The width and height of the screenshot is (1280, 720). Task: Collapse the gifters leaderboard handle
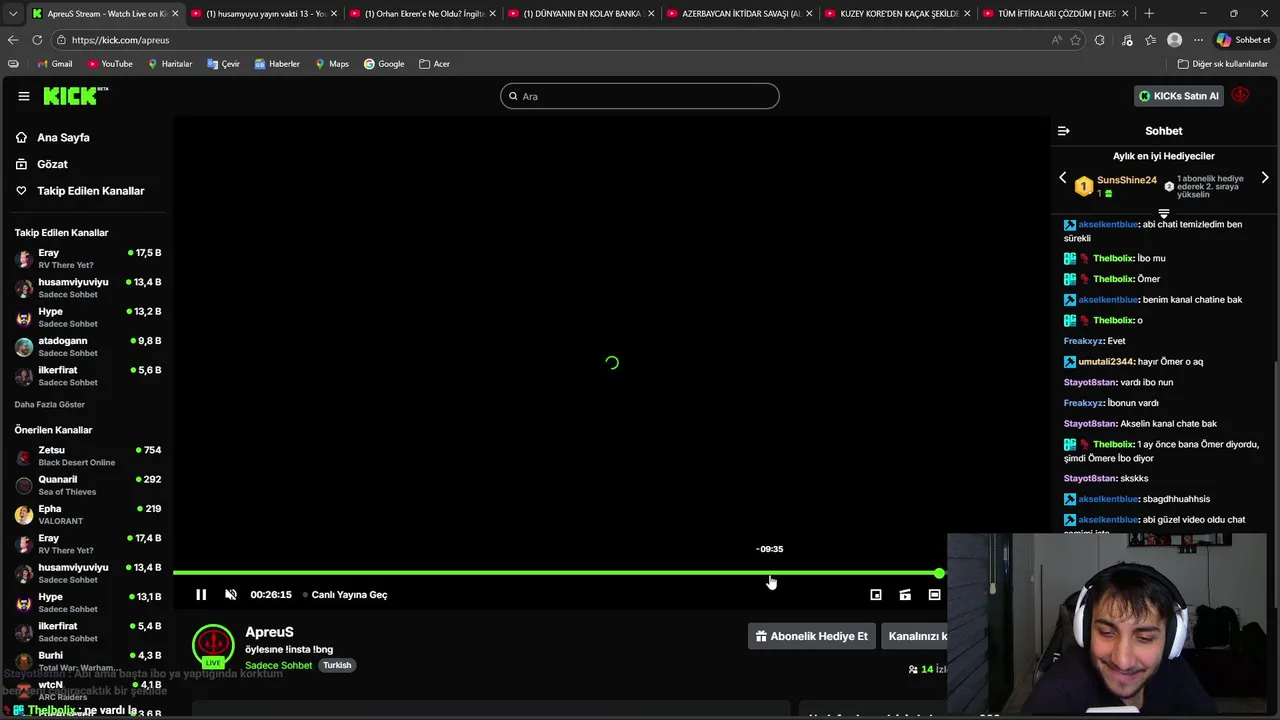click(1164, 214)
